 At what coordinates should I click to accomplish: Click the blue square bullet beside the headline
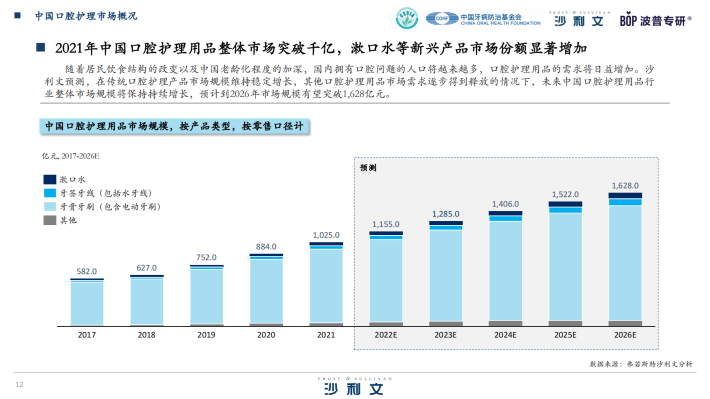(x=41, y=47)
